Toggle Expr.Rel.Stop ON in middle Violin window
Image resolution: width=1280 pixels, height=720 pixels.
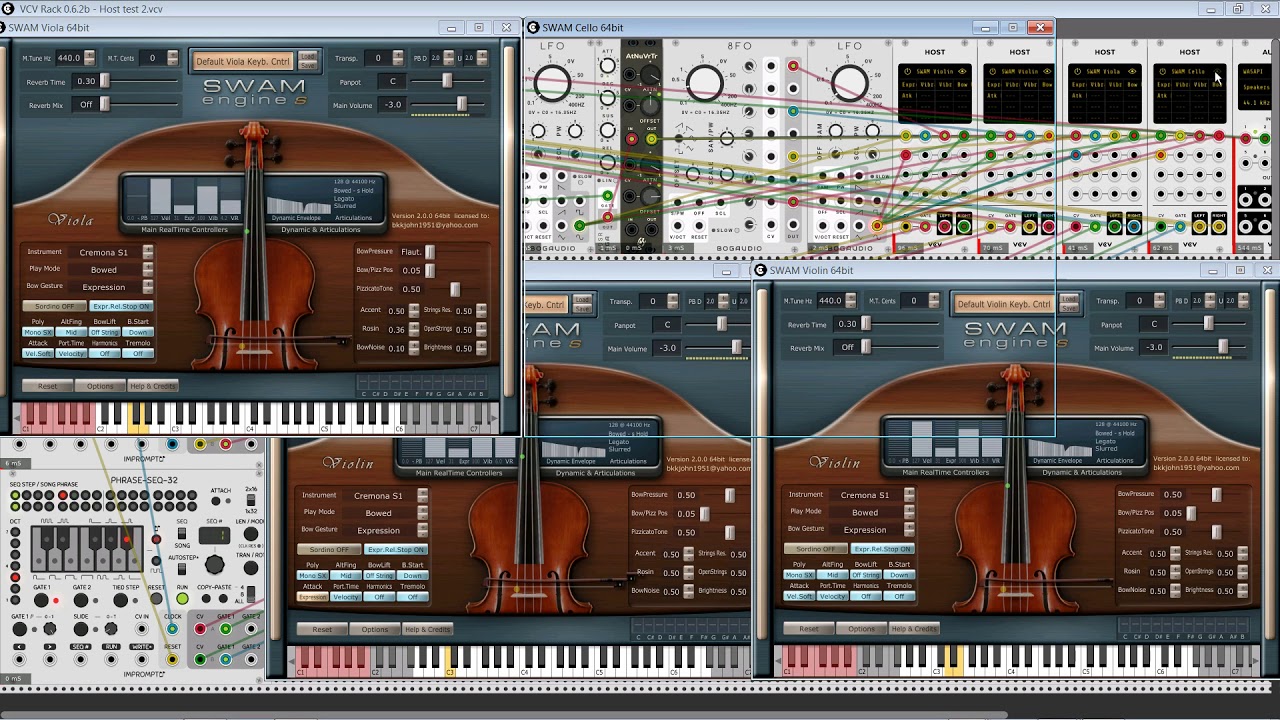396,549
